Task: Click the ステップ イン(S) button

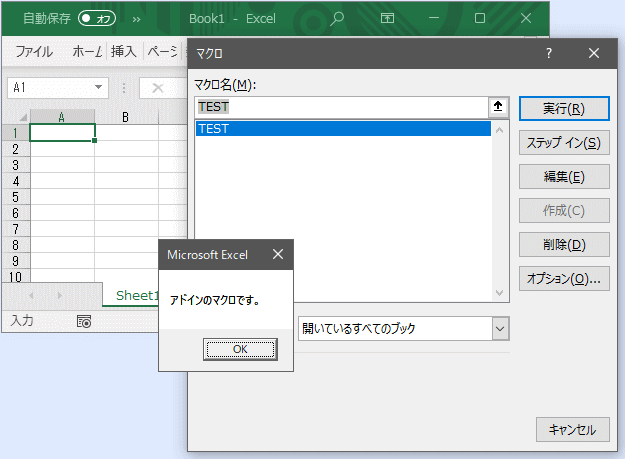Action: click(564, 142)
